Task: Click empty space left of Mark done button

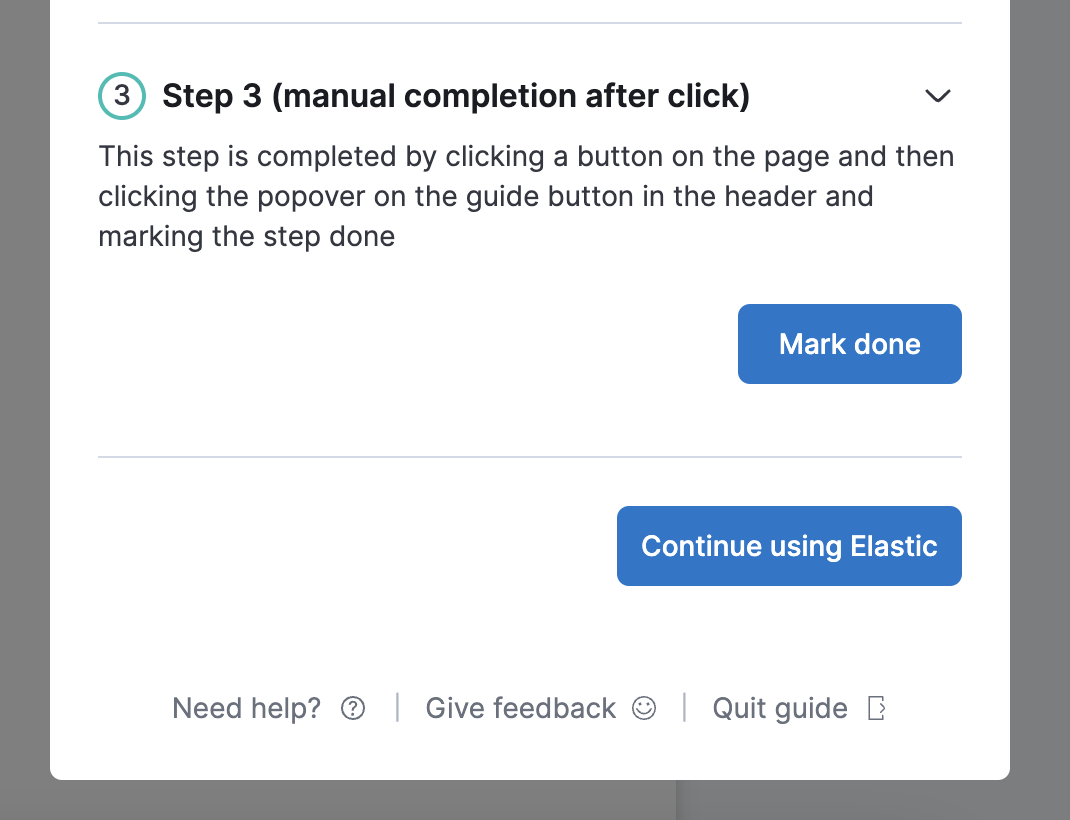Action: click(400, 344)
